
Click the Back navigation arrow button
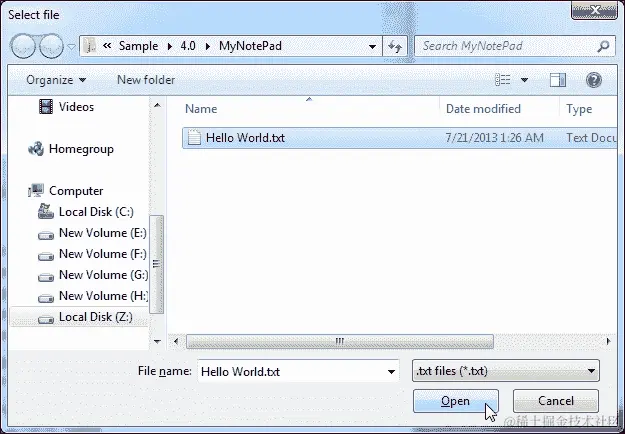(23, 46)
